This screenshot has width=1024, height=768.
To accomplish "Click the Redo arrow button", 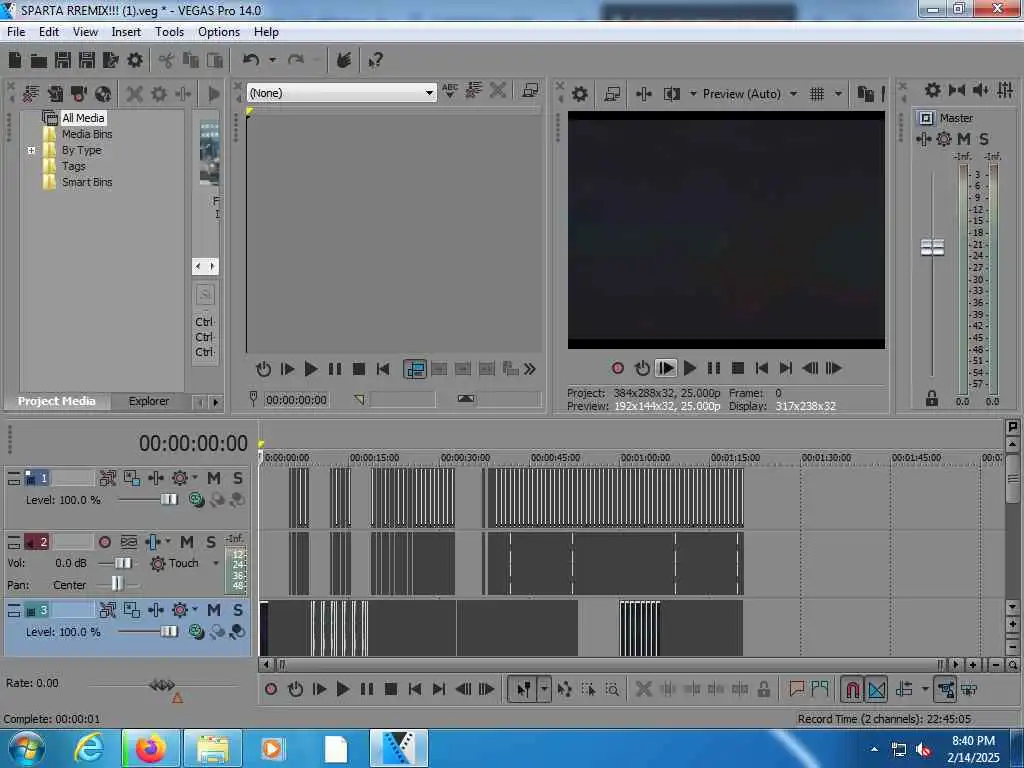I will coord(296,60).
